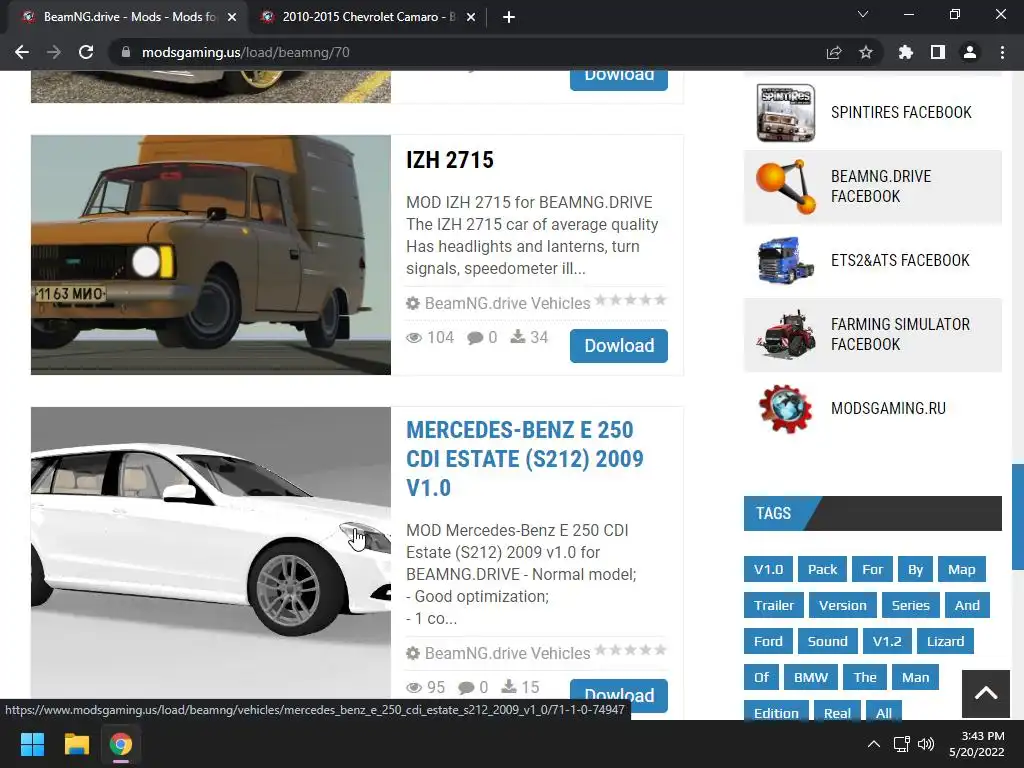1024x768 pixels.
Task: Switch to the 2010-2015 Chevrolet Camaro tab
Action: coord(366,18)
